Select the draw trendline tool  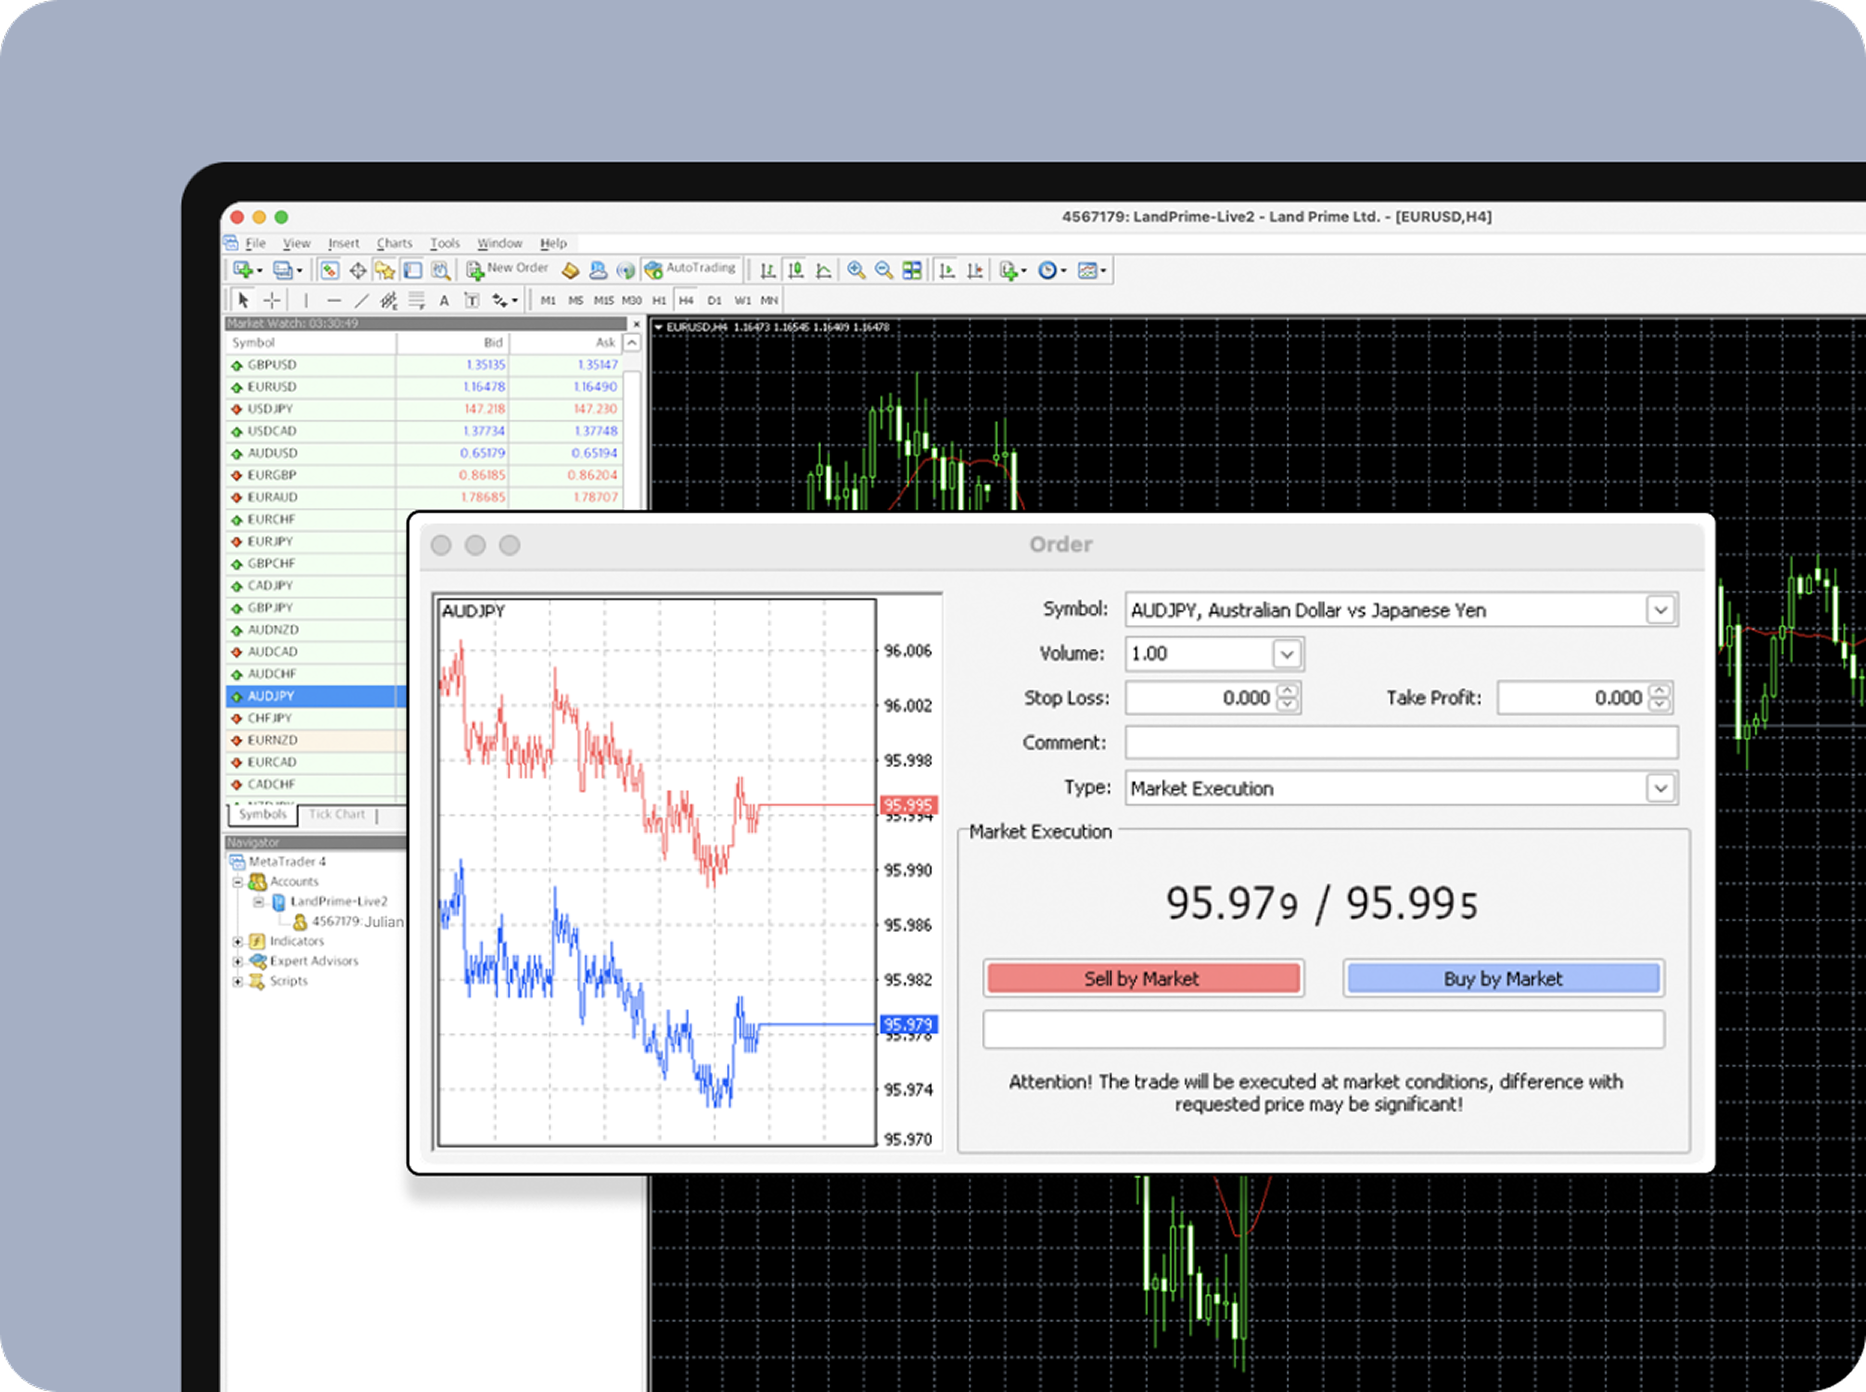click(x=361, y=300)
